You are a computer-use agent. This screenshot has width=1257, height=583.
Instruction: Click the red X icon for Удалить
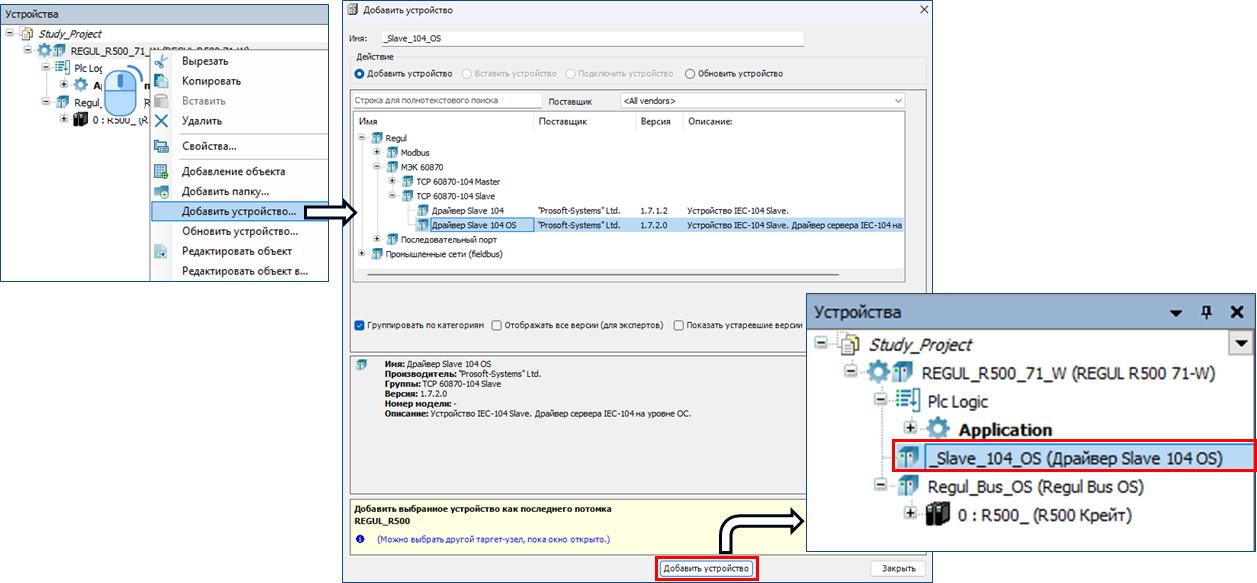[161, 121]
